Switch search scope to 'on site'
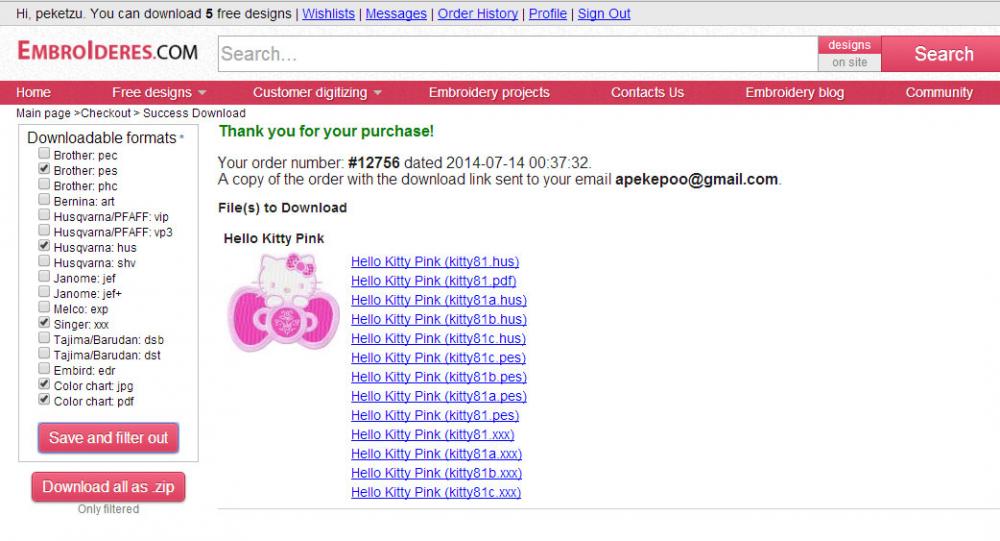Image resolution: width=1000 pixels, height=541 pixels. point(849,62)
